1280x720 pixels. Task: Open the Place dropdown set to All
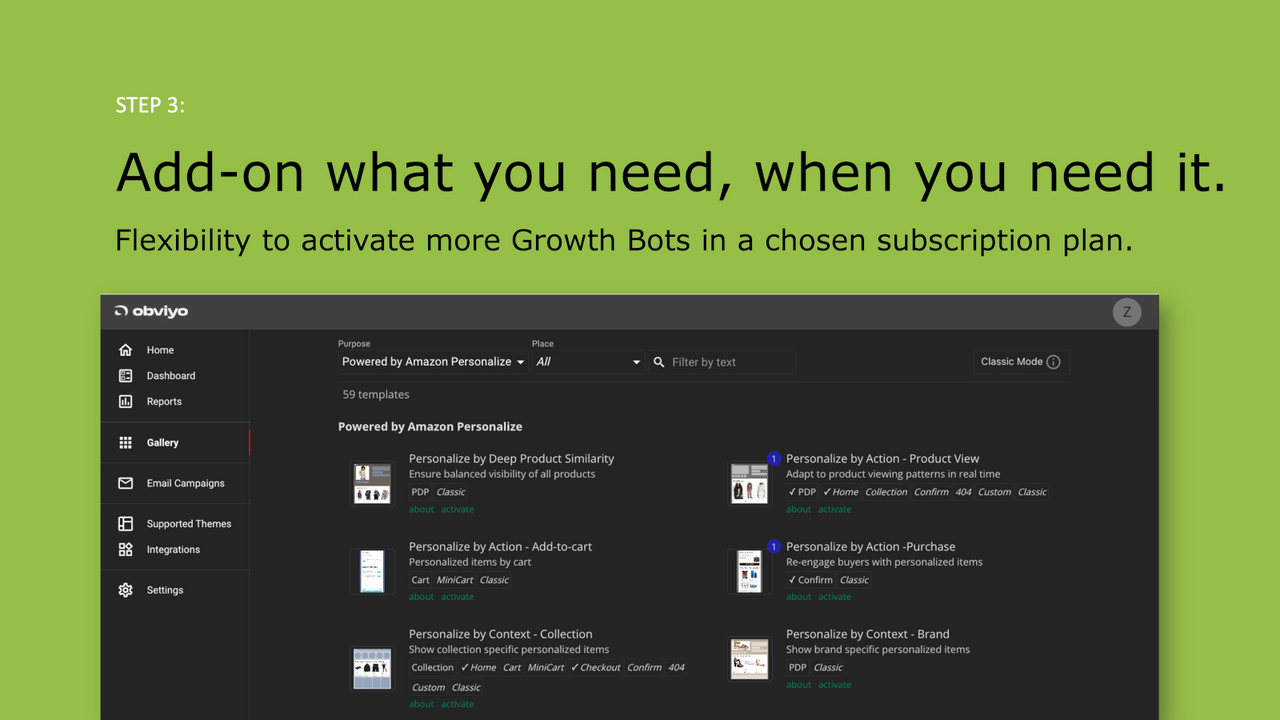(587, 362)
